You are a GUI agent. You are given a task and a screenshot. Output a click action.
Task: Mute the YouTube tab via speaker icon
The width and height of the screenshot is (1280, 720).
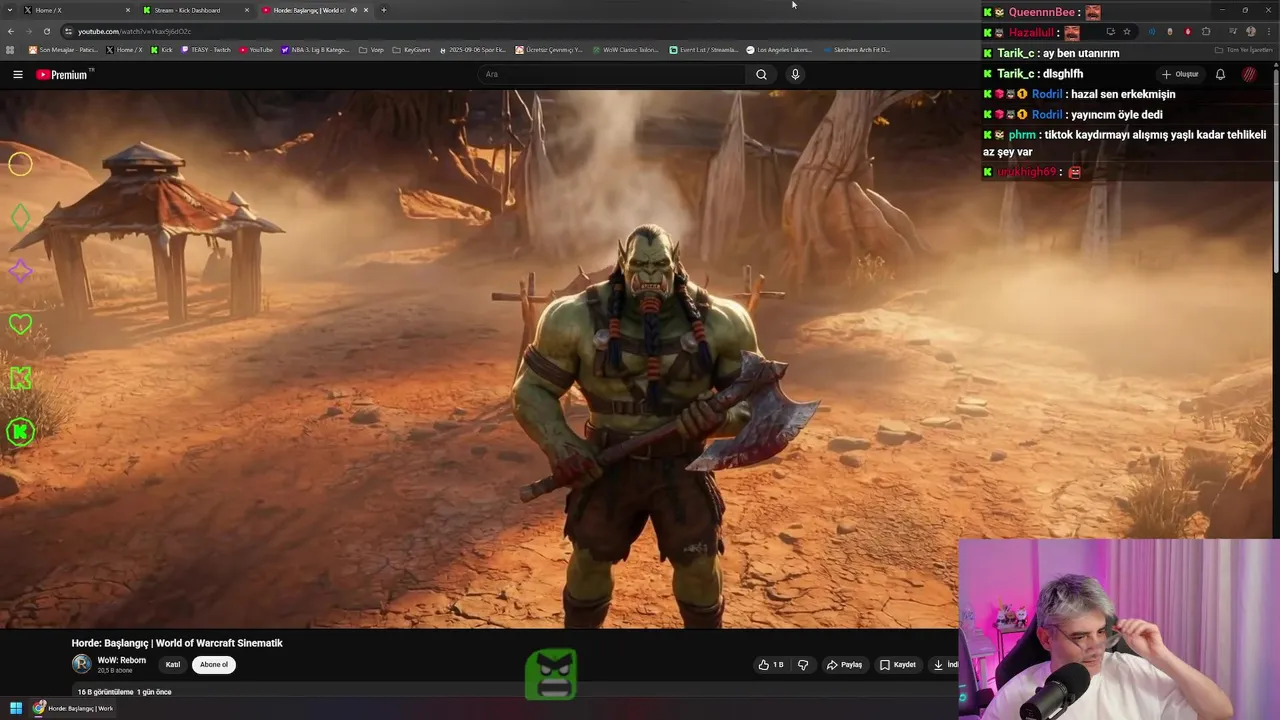point(354,10)
